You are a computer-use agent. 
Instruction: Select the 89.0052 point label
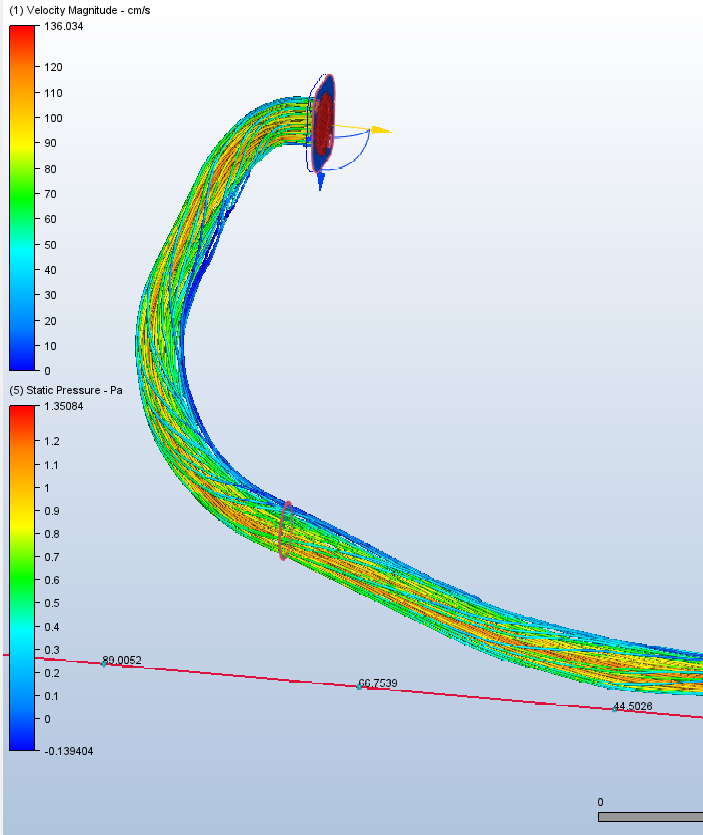pyautogui.click(x=122, y=660)
